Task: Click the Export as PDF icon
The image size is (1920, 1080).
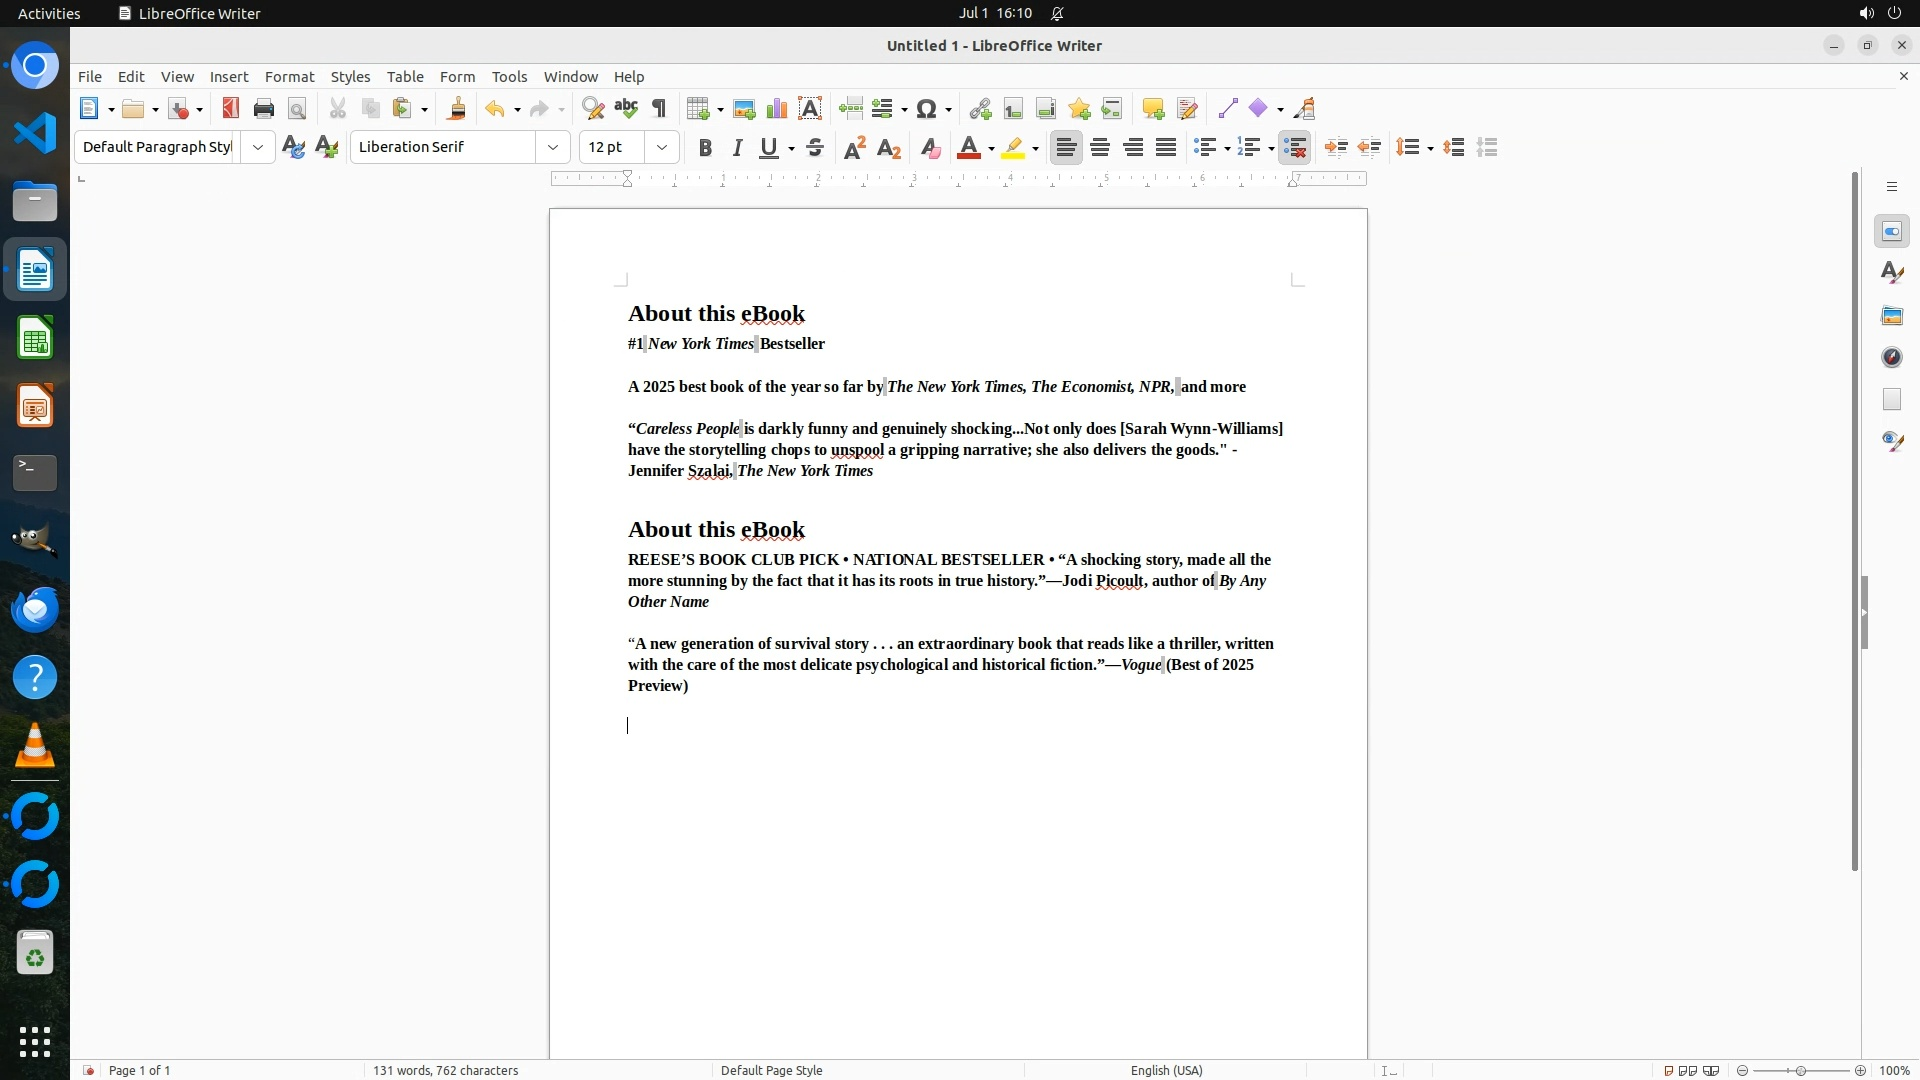Action: coord(231,109)
